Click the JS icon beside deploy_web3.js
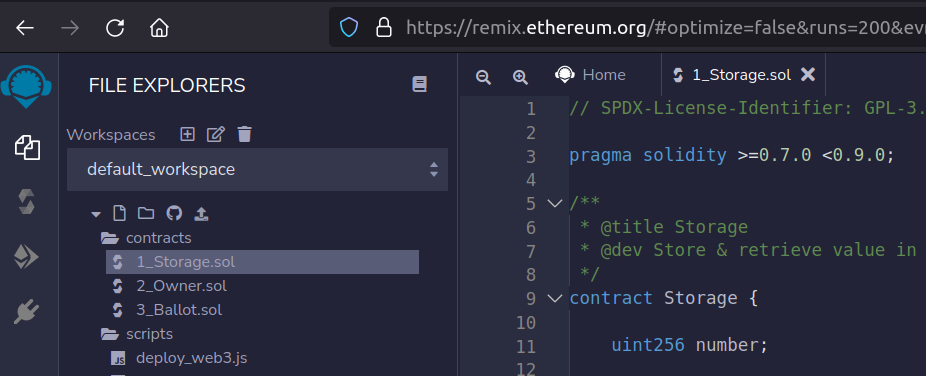The height and width of the screenshot is (376, 926). pyautogui.click(x=118, y=358)
